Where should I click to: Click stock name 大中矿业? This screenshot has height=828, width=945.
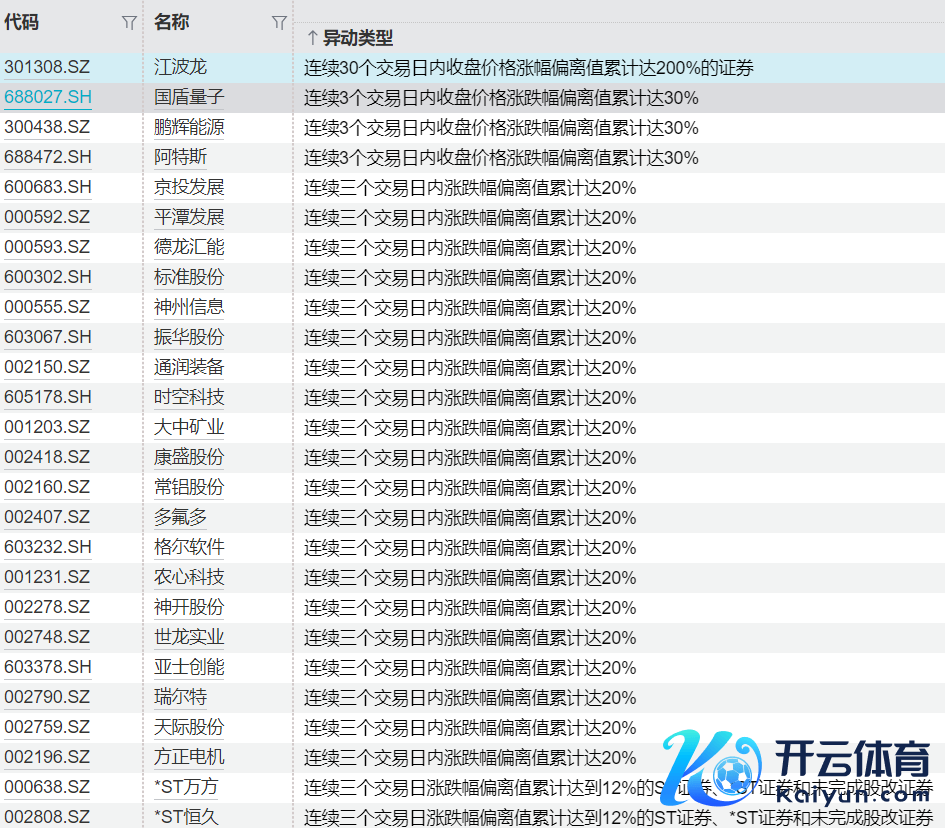(x=189, y=427)
